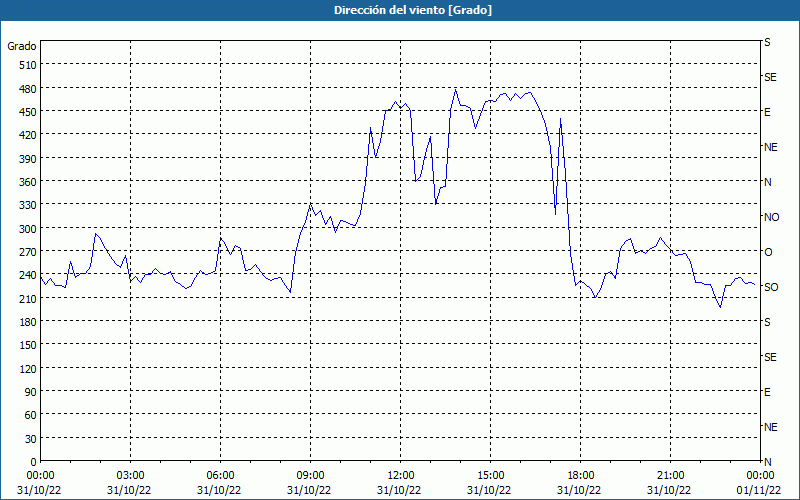The height and width of the screenshot is (500, 800).
Task: Click the 240 value on the y-axis
Action: (x=28, y=276)
